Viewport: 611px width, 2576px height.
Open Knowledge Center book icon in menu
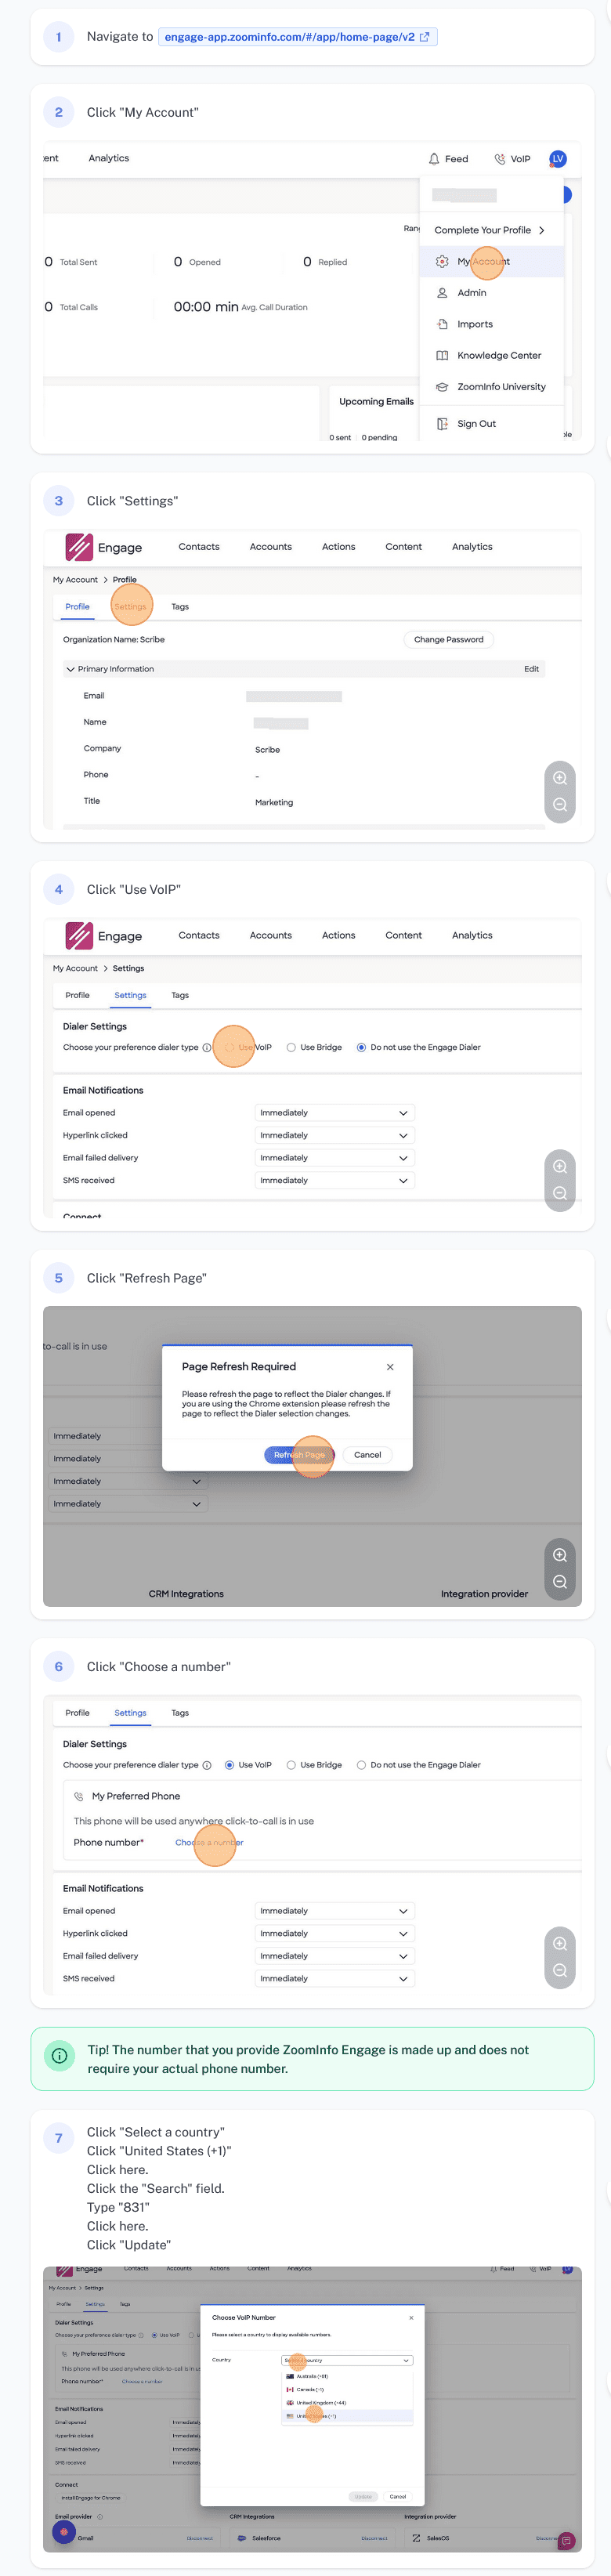click(x=442, y=356)
